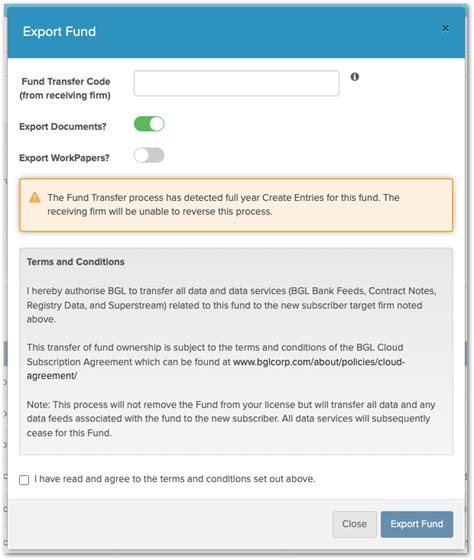Click the Terms and Conditions heading

point(76,262)
